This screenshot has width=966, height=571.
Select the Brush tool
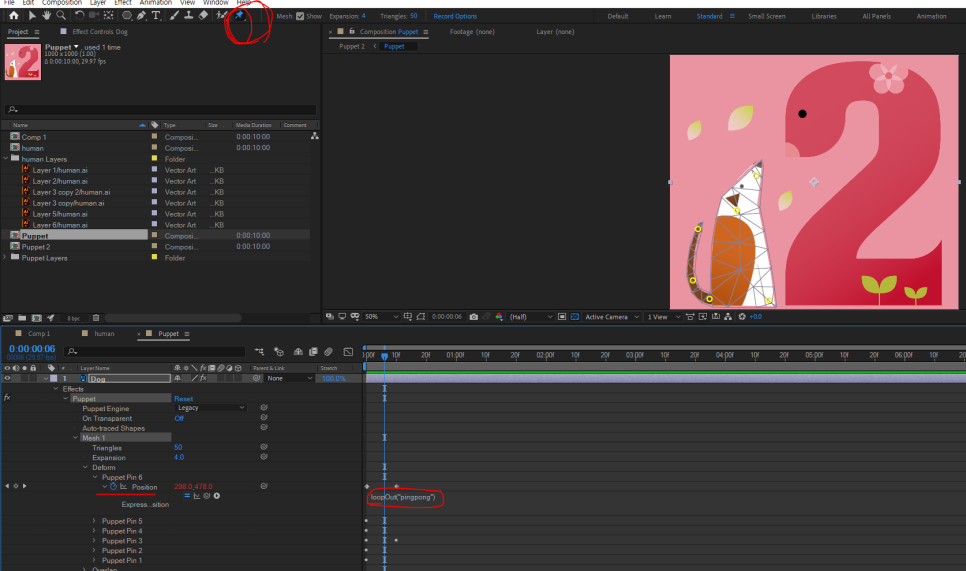click(174, 15)
